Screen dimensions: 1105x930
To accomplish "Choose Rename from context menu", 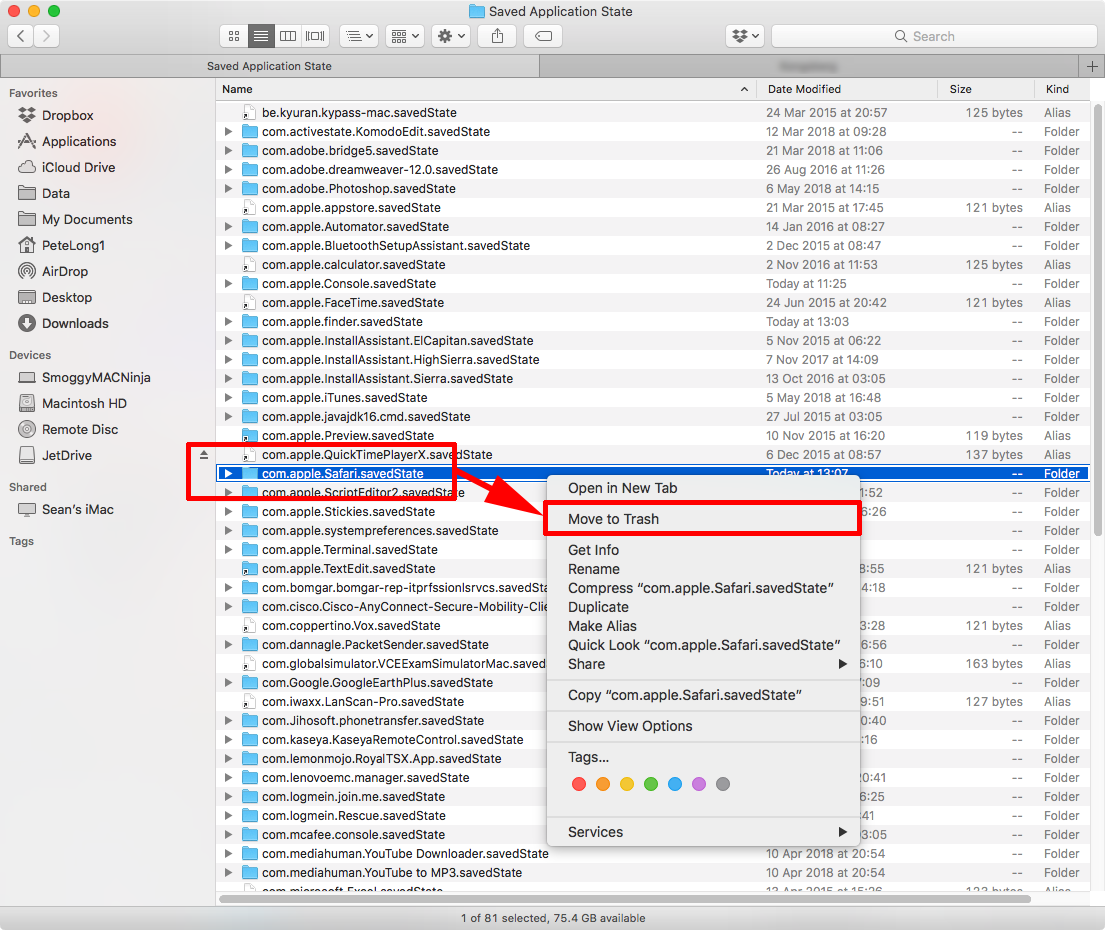I will click(x=703, y=569).
